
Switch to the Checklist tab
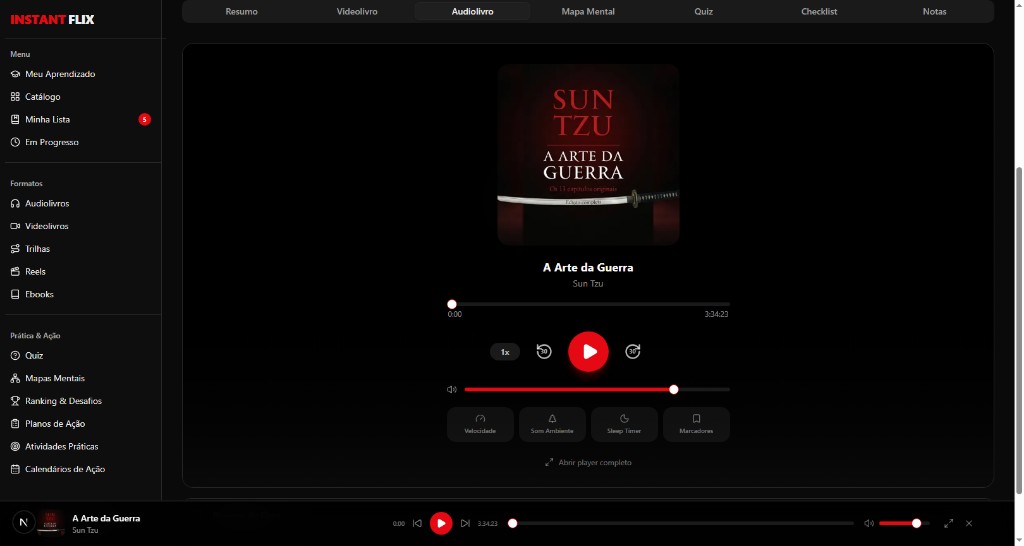click(819, 11)
